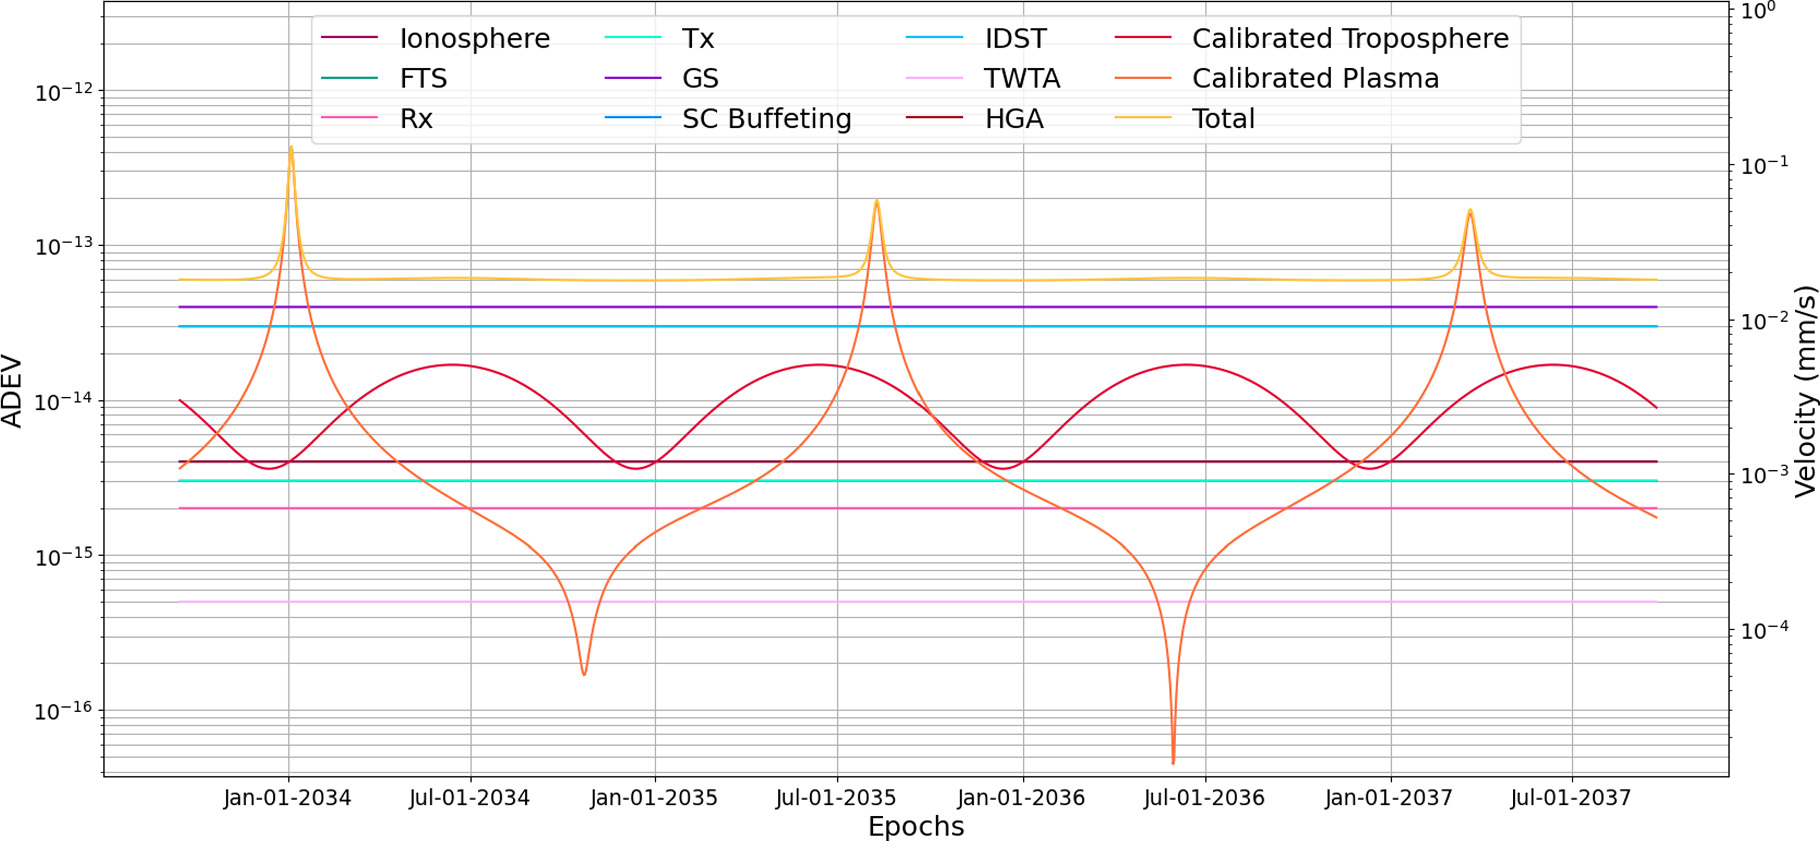The image size is (1820, 841).
Task: Click the TWTA legend color swatch
Action: pyautogui.click(x=934, y=78)
